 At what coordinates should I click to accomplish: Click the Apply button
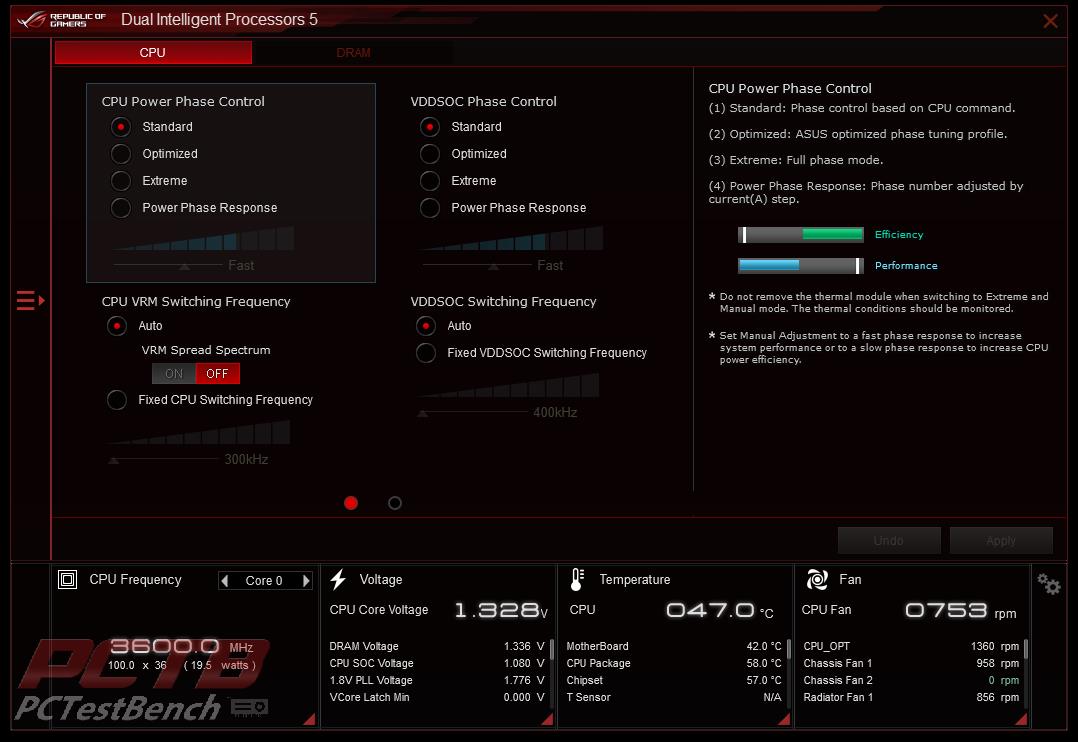click(1001, 541)
